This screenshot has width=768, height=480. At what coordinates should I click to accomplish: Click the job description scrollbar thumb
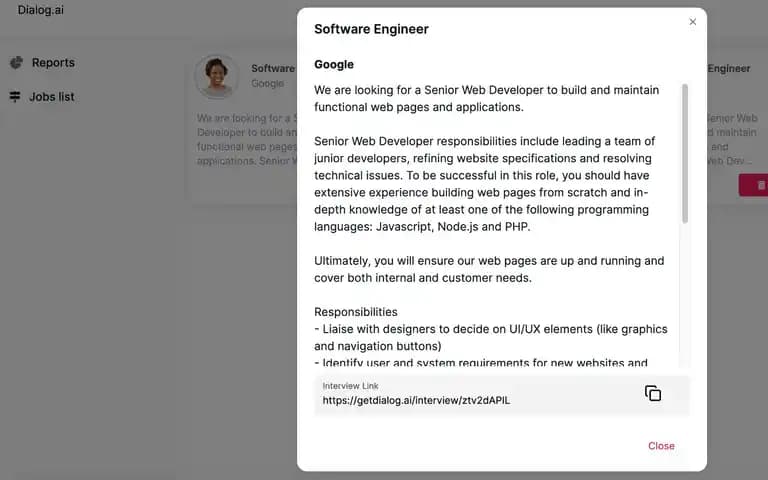[685, 153]
